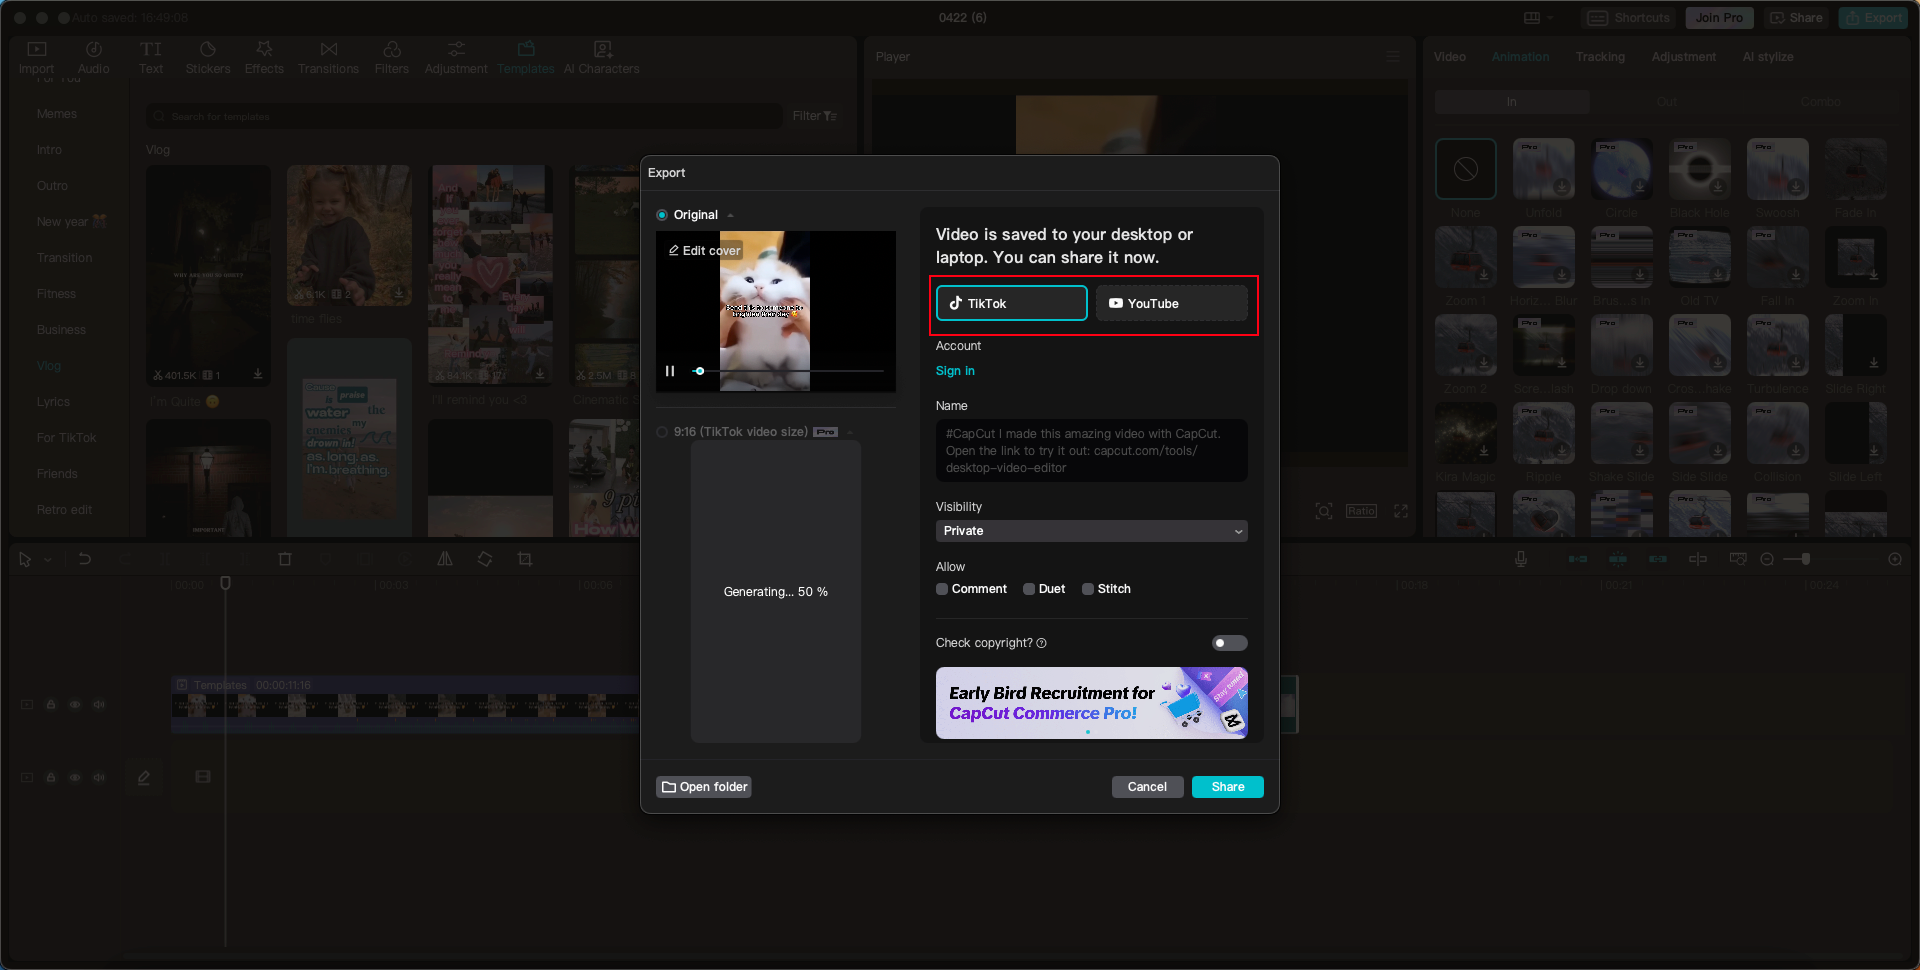Click the timeline playhead marker
This screenshot has height=970, width=1920.
pos(226,583)
